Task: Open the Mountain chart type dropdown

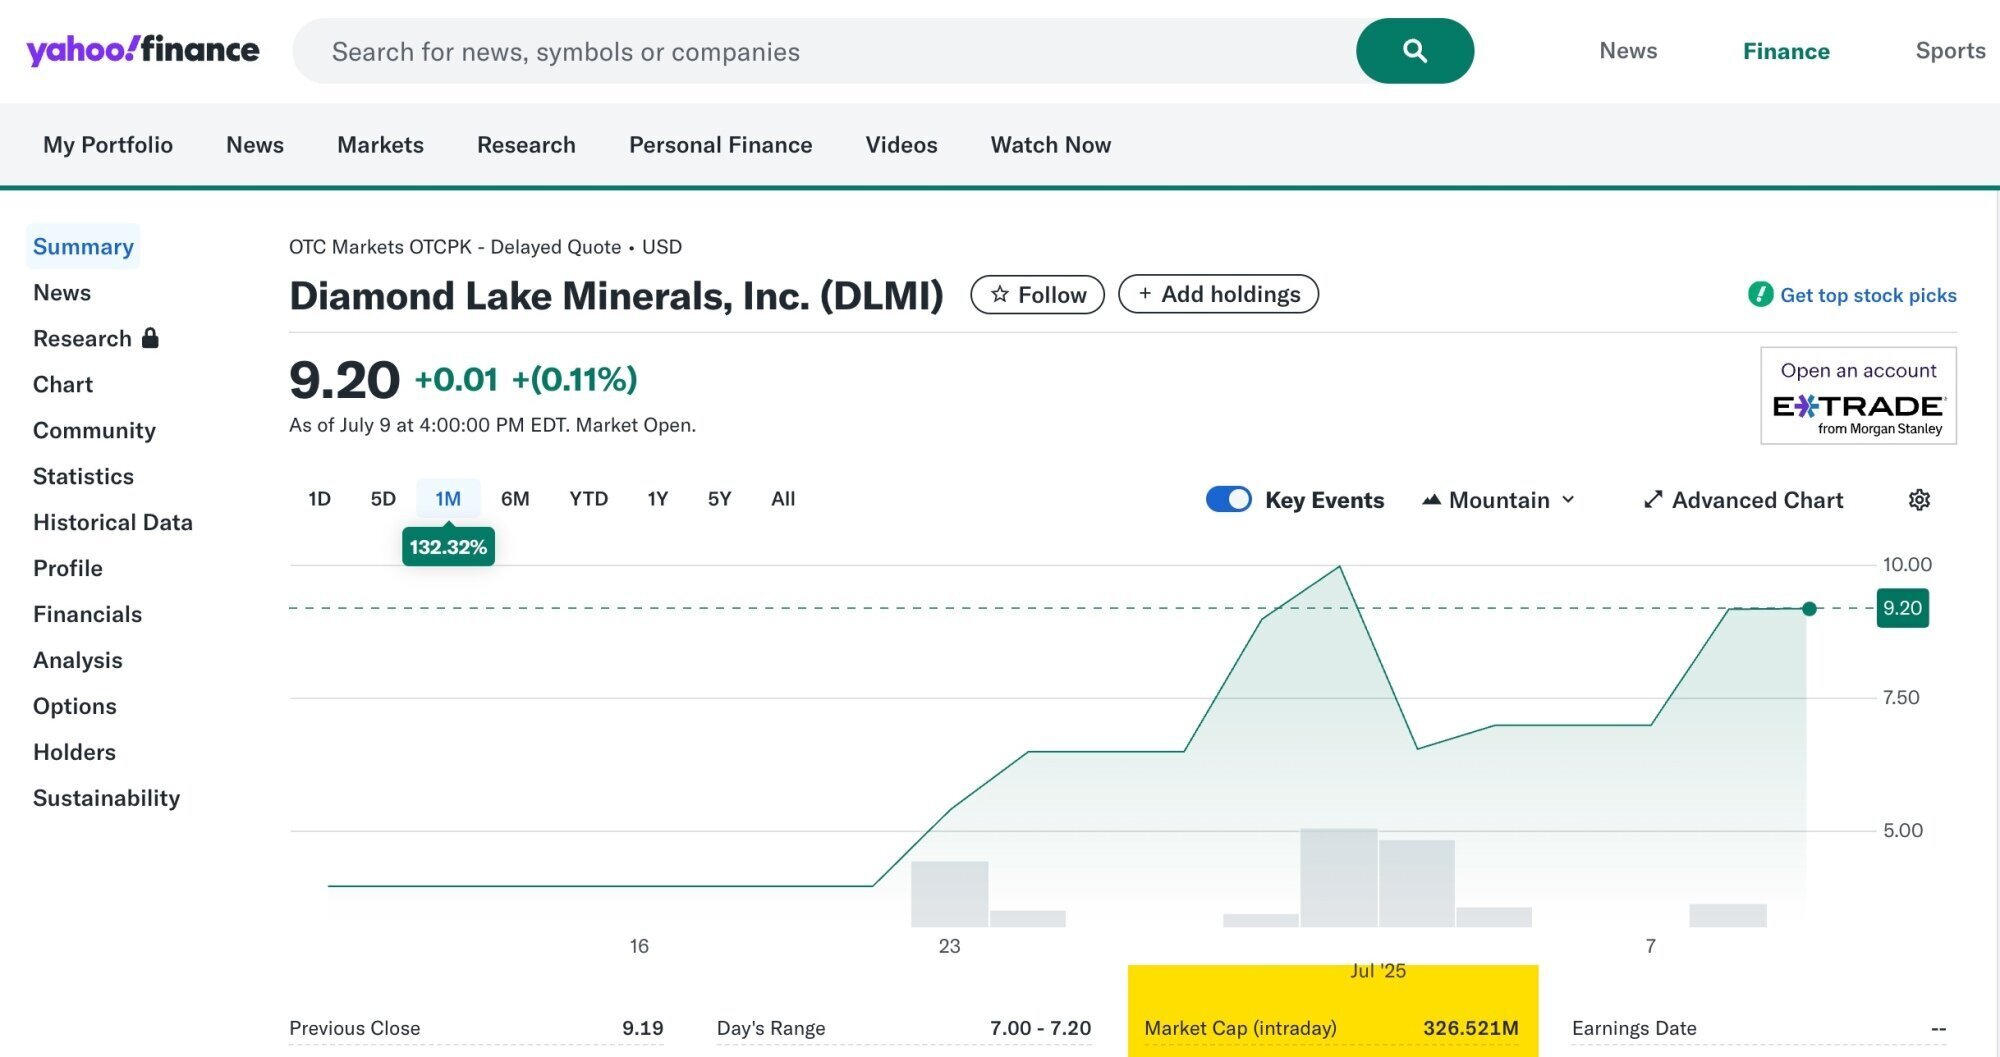Action: (1498, 500)
